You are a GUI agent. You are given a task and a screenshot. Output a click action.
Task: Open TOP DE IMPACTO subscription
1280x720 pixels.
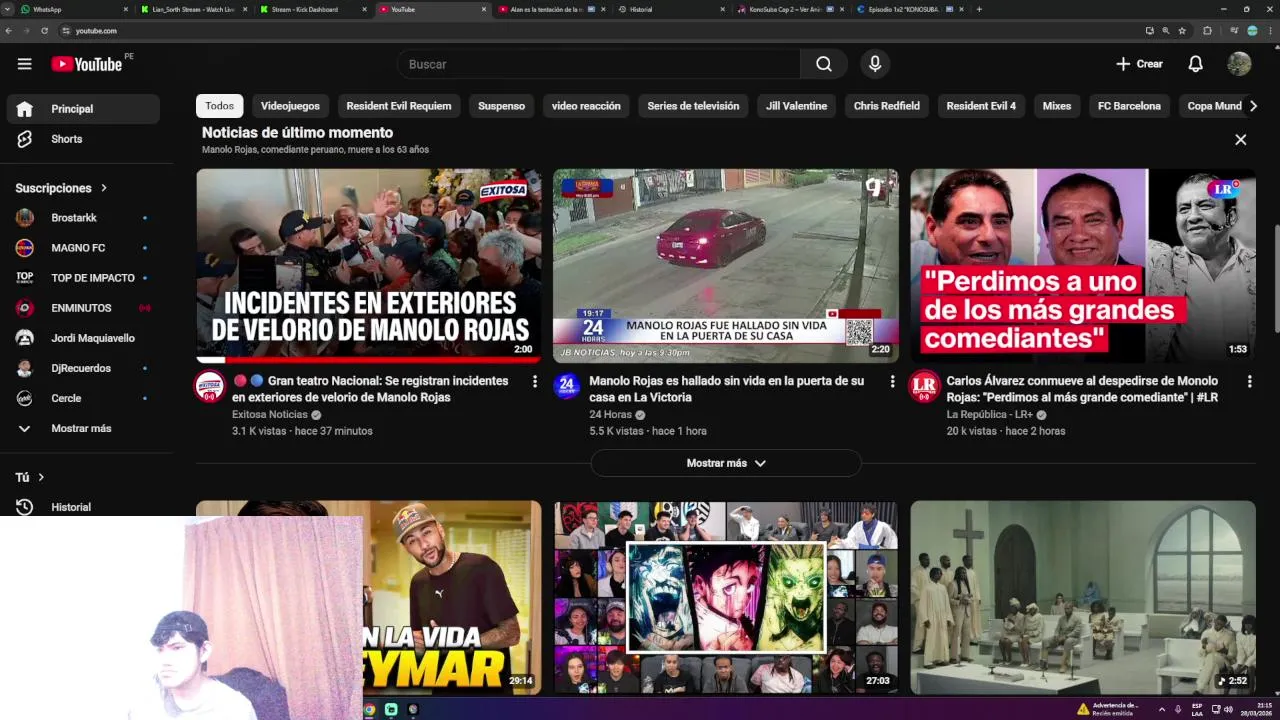pos(83,278)
